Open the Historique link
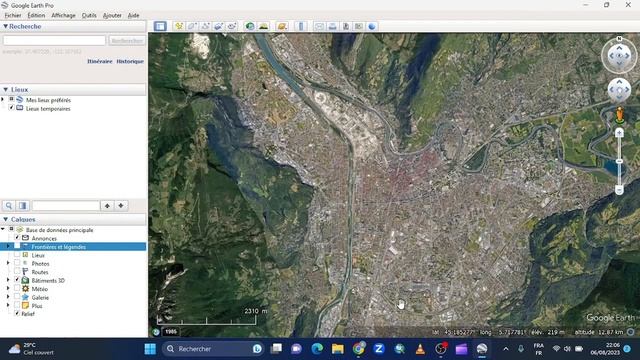Image resolution: width=640 pixels, height=360 pixels. coord(130,61)
